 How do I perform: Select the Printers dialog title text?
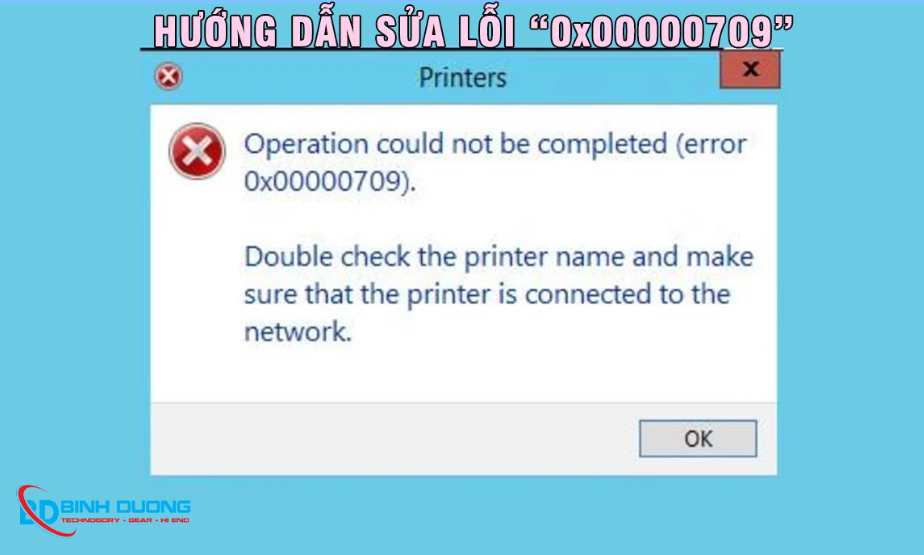[x=463, y=78]
